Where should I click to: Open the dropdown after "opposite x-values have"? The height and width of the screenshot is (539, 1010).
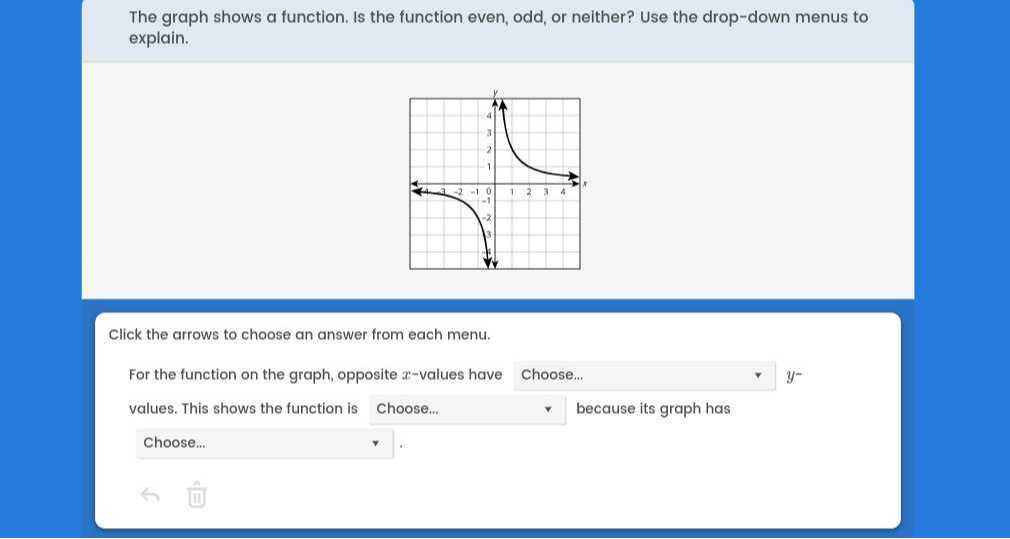coord(645,375)
